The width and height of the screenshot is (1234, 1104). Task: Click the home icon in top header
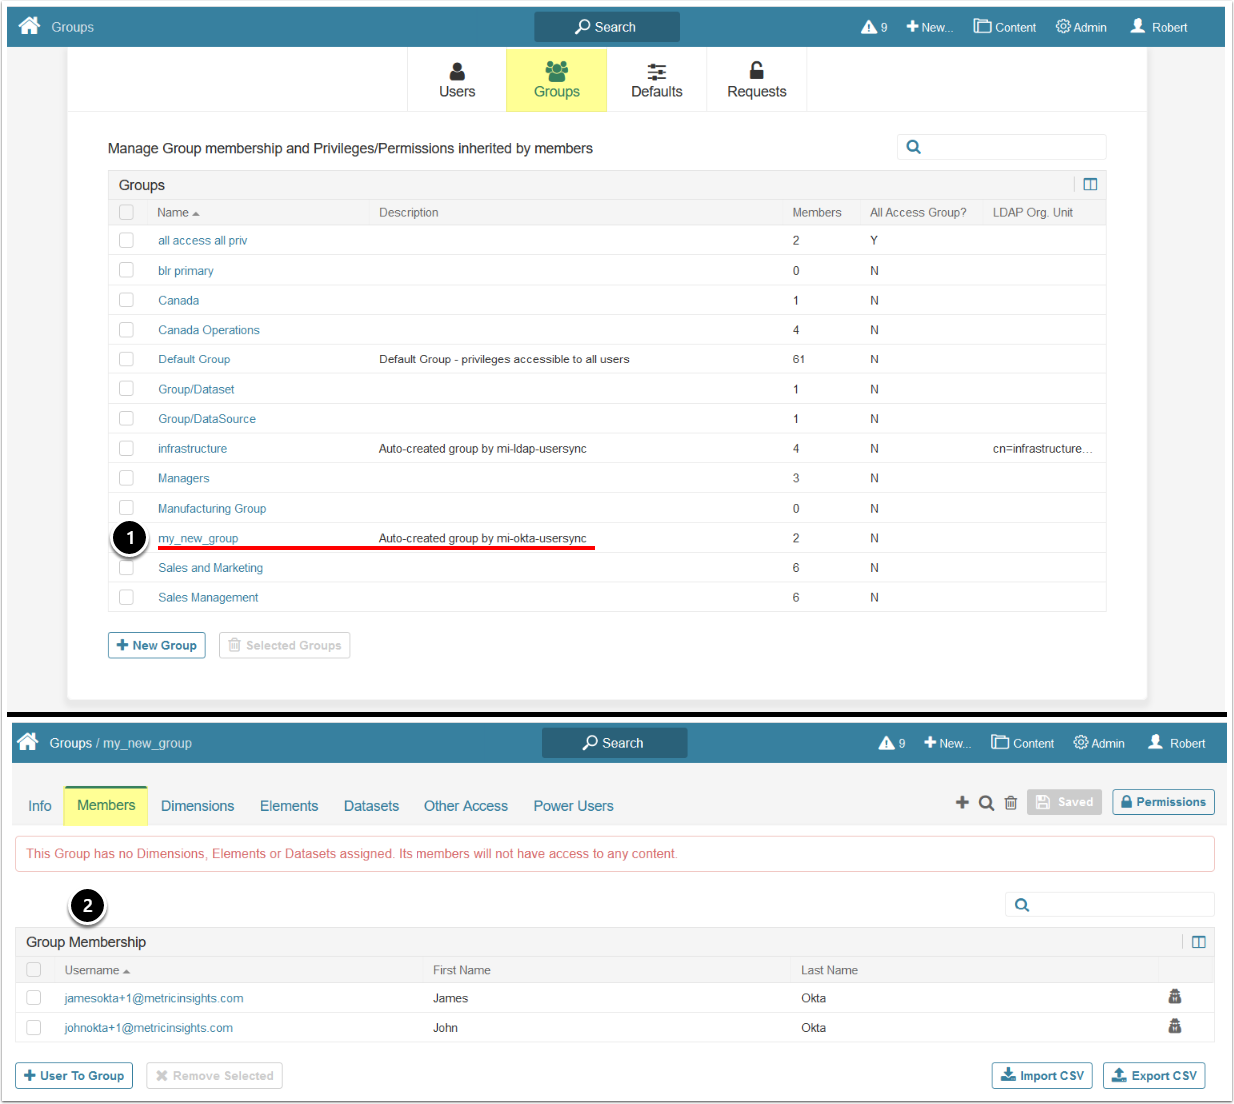coord(29,26)
